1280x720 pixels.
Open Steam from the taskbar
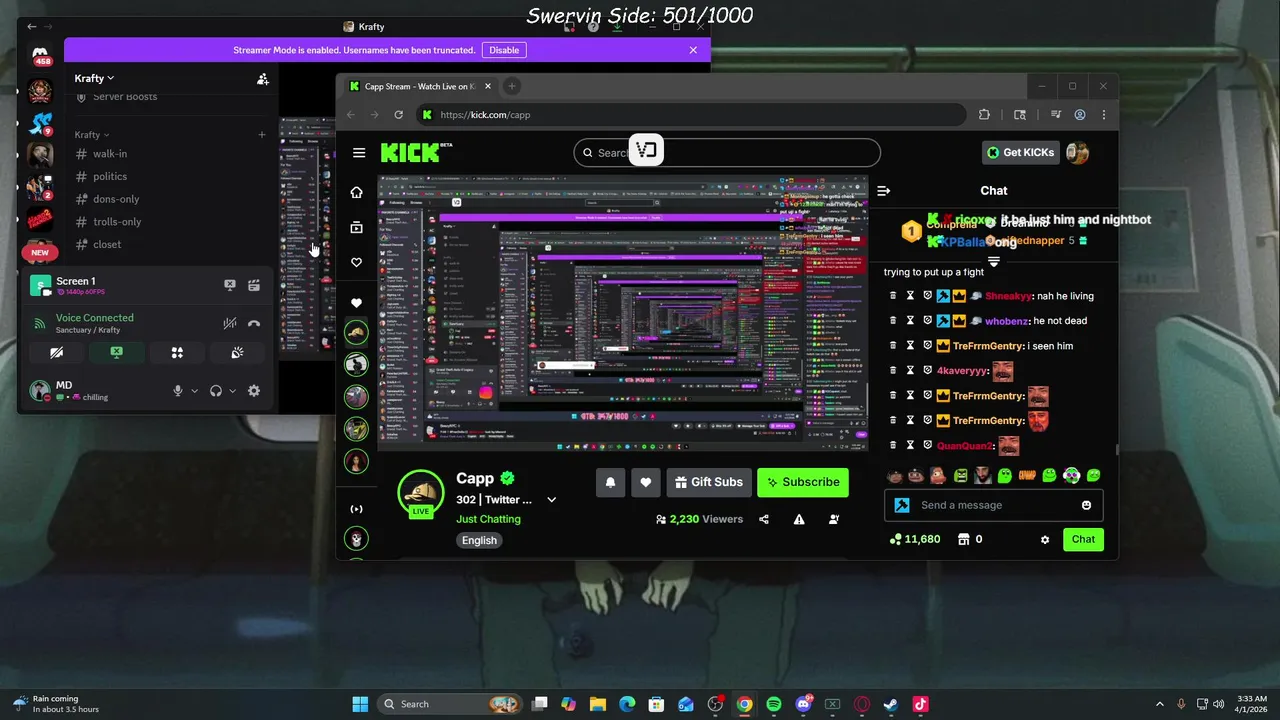(x=891, y=704)
